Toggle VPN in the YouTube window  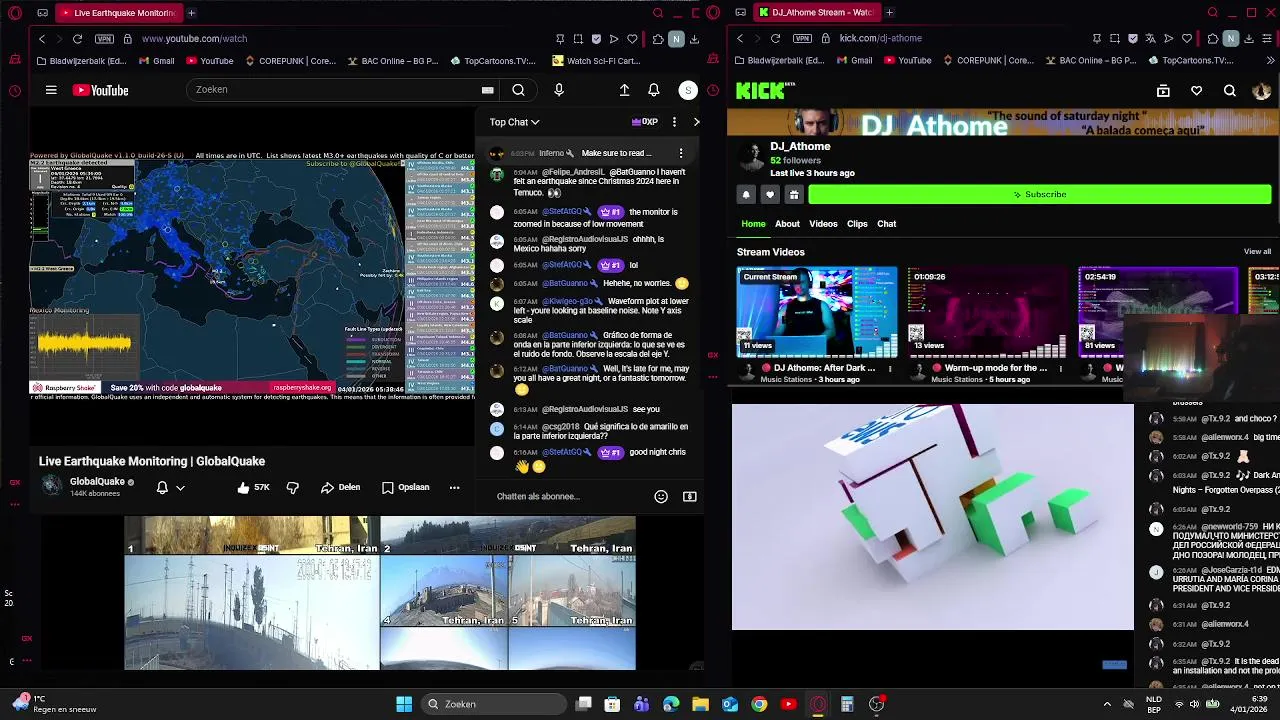[x=104, y=38]
